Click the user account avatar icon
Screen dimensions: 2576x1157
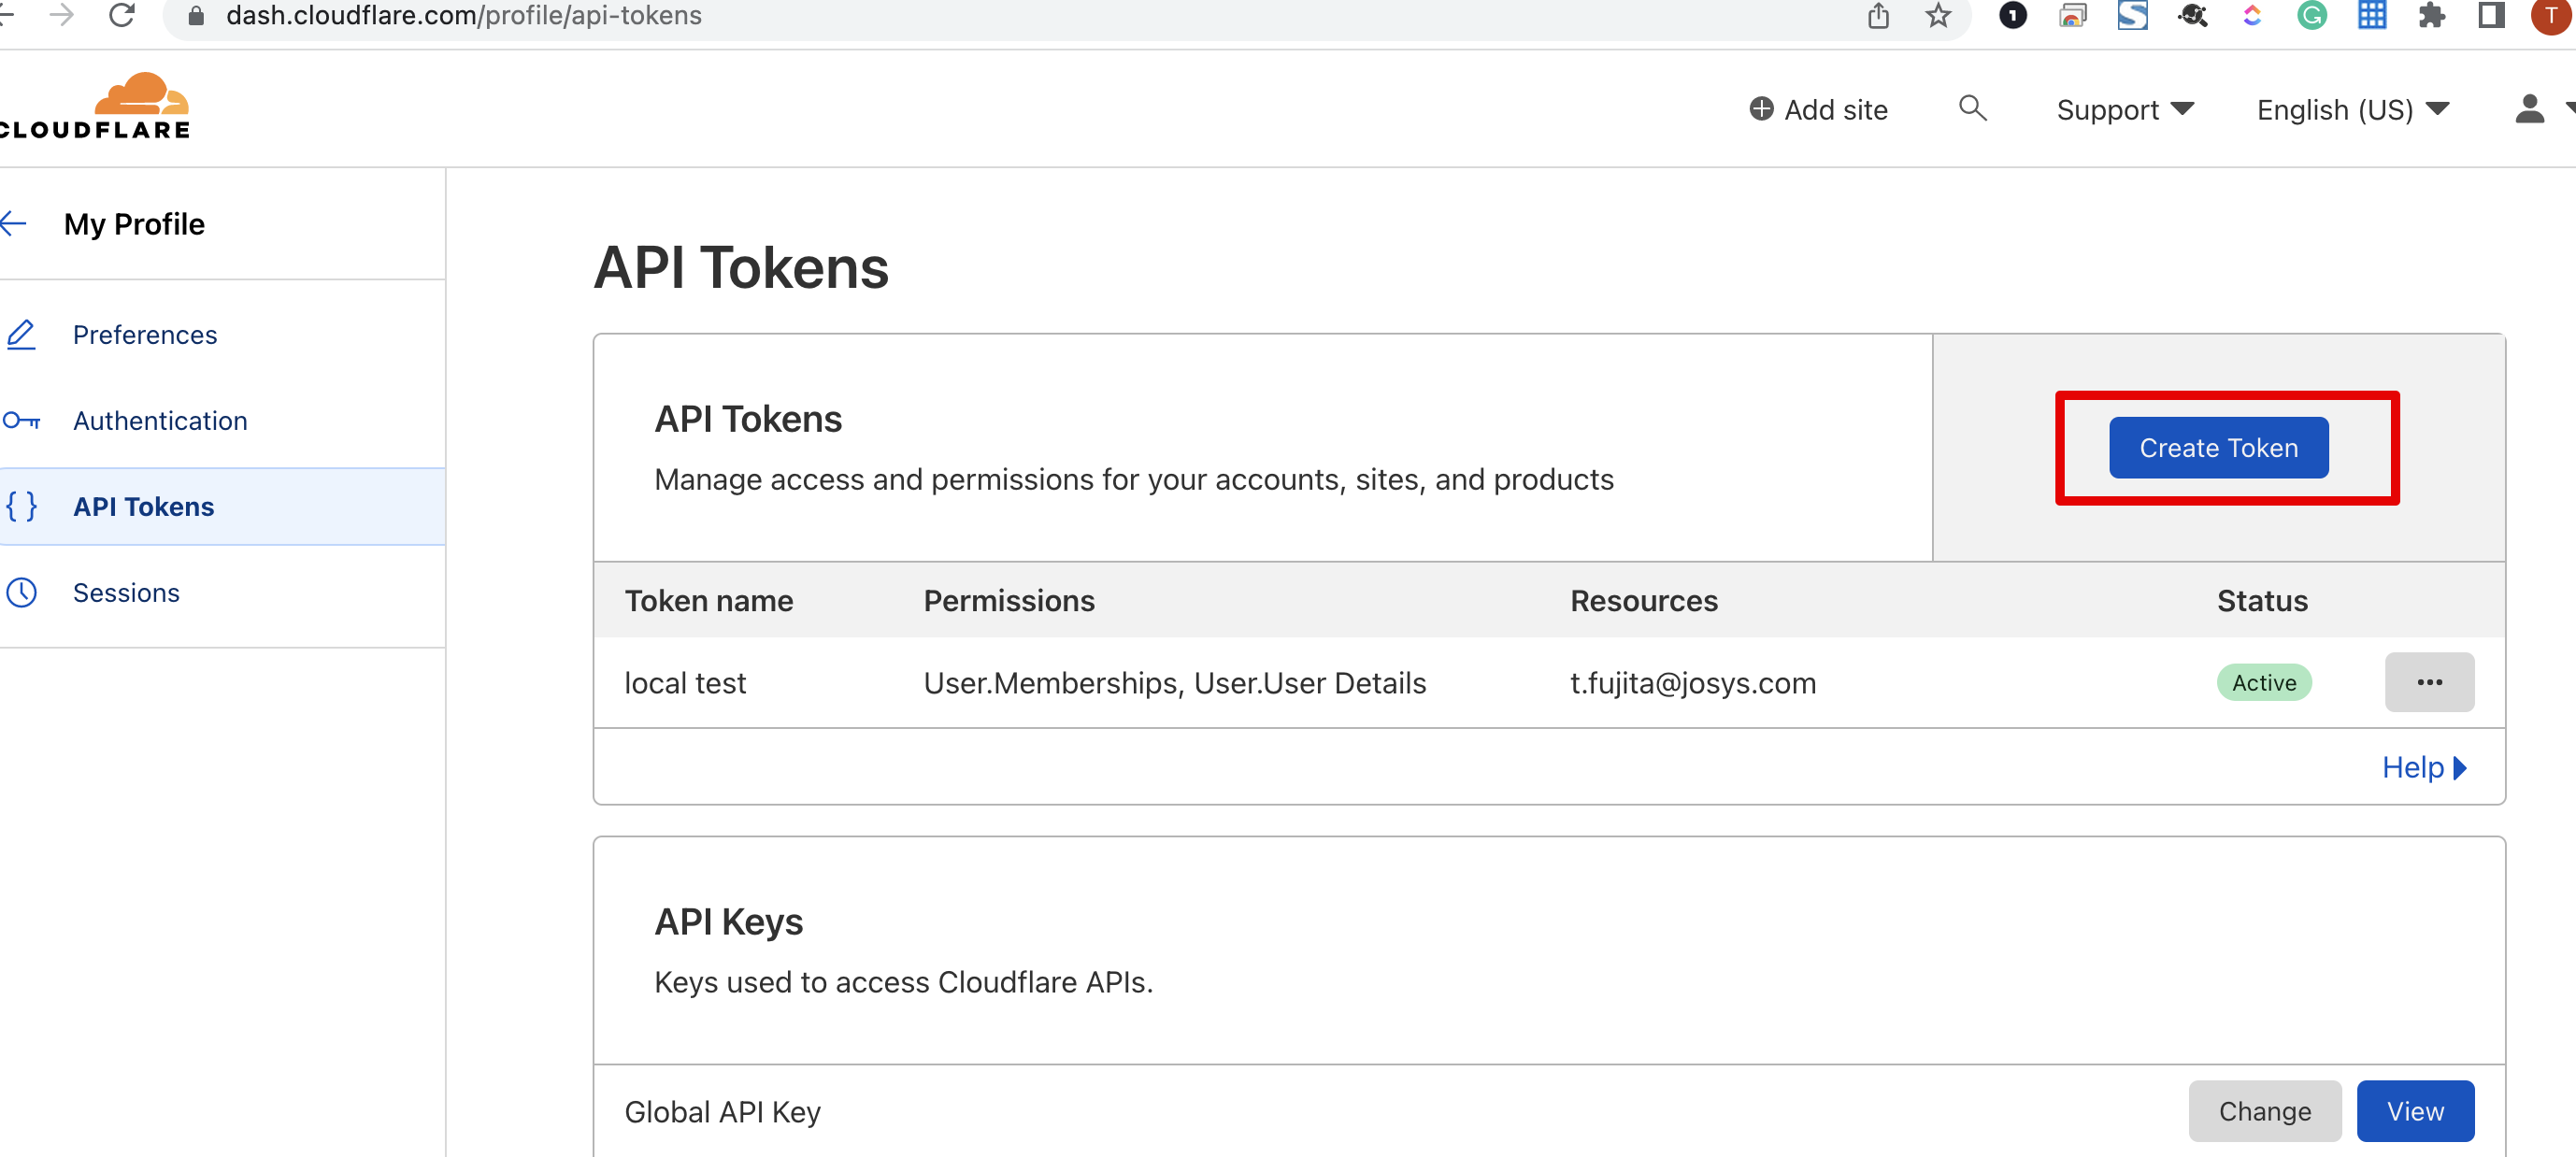coord(2529,108)
